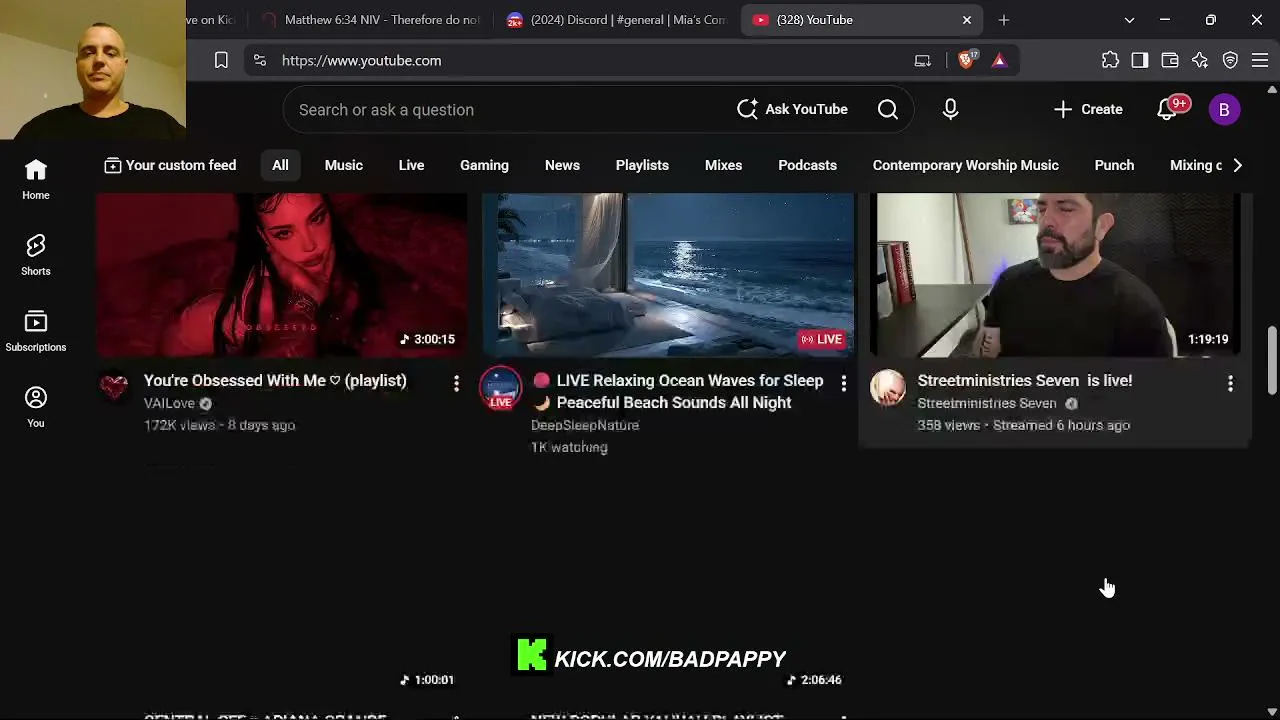Select the Punch filter chip

coord(1114,165)
